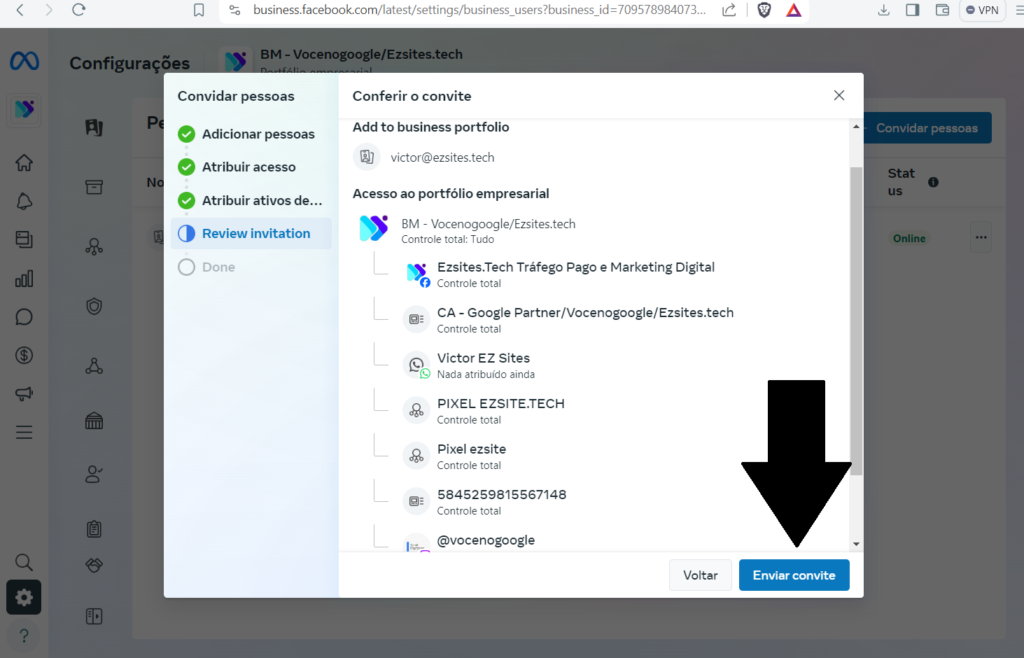Viewport: 1024px width, 658px height.
Task: Open the question mark help icon
Action: click(24, 636)
